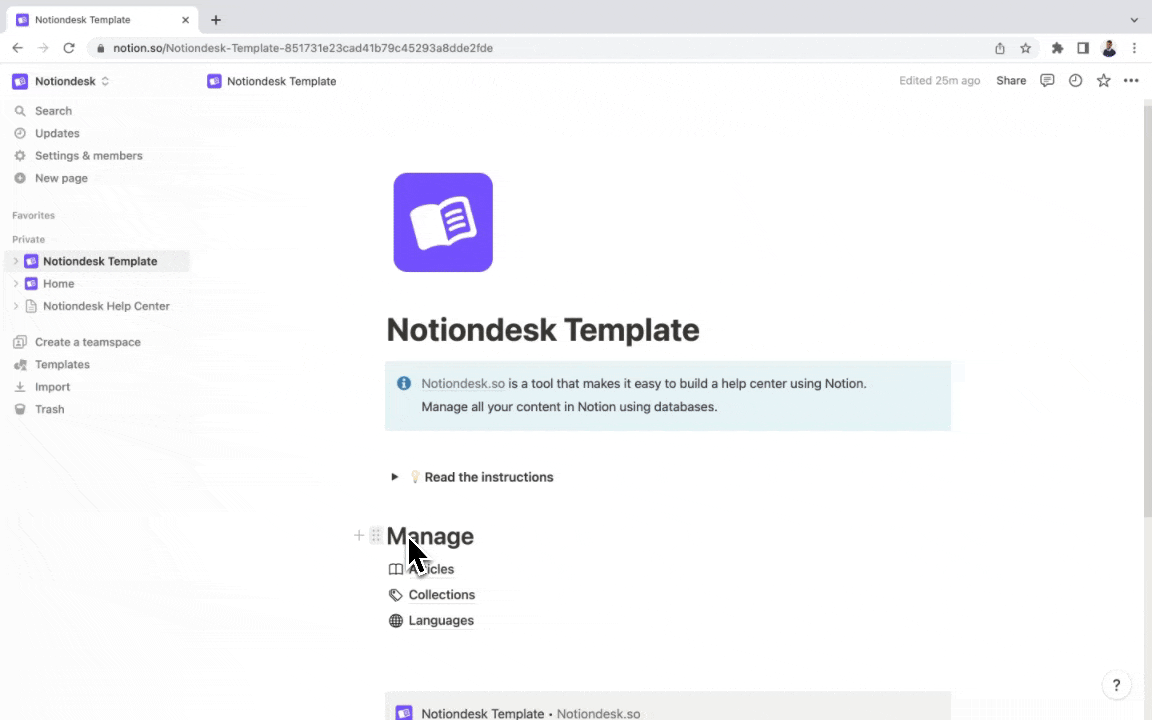Click the browser back arrow
Screen dimensions: 1152x720
pos(18,48)
